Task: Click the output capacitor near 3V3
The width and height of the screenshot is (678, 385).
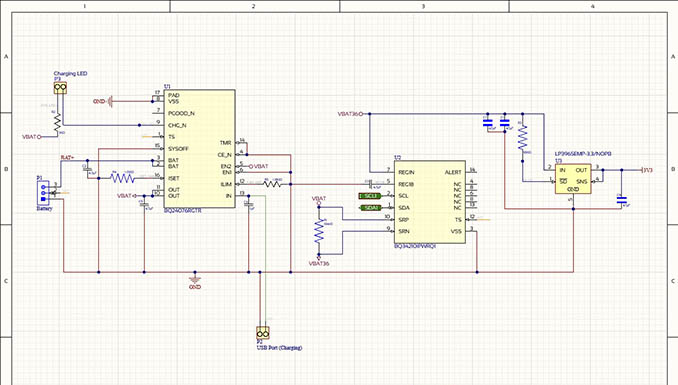Action: 622,200
